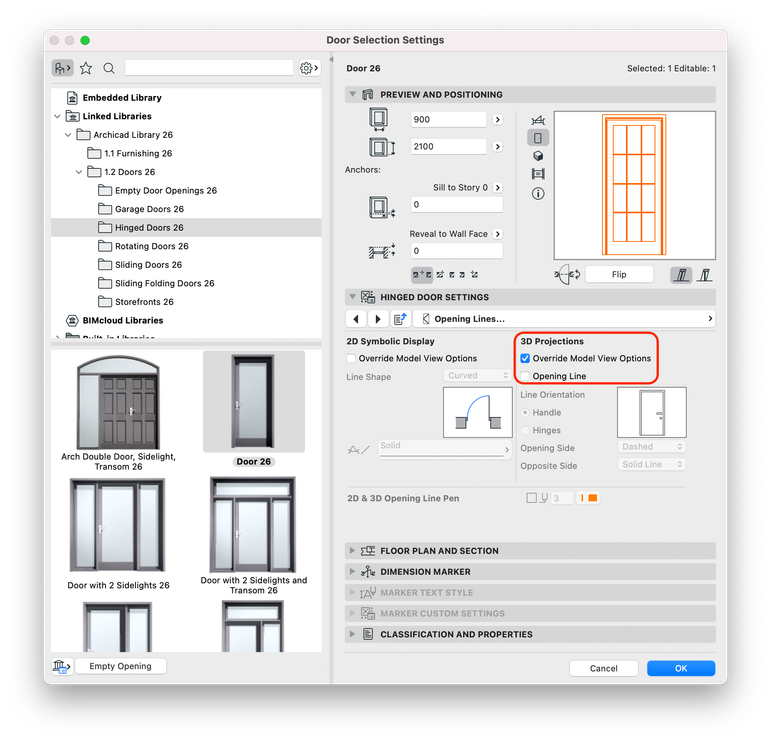Collapse the Preview and Positioning panel
771x742 pixels.
coord(352,94)
